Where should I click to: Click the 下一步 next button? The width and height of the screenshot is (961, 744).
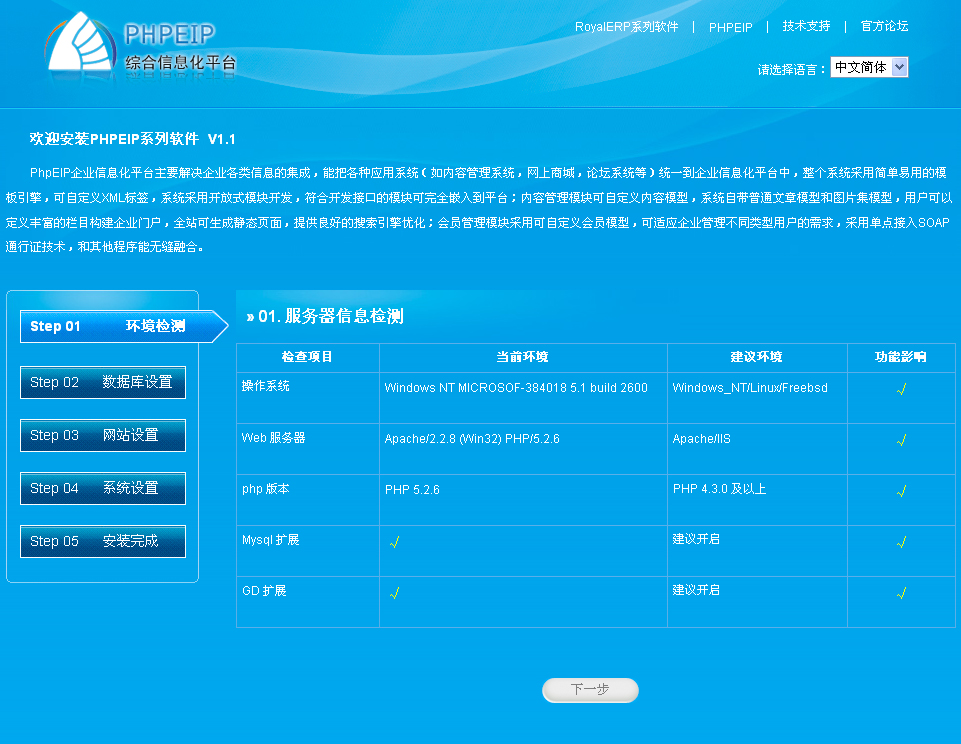pyautogui.click(x=590, y=690)
